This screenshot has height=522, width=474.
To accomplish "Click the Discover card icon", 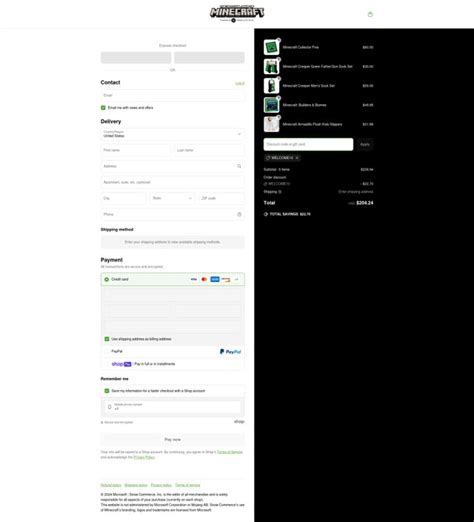I will (226, 279).
